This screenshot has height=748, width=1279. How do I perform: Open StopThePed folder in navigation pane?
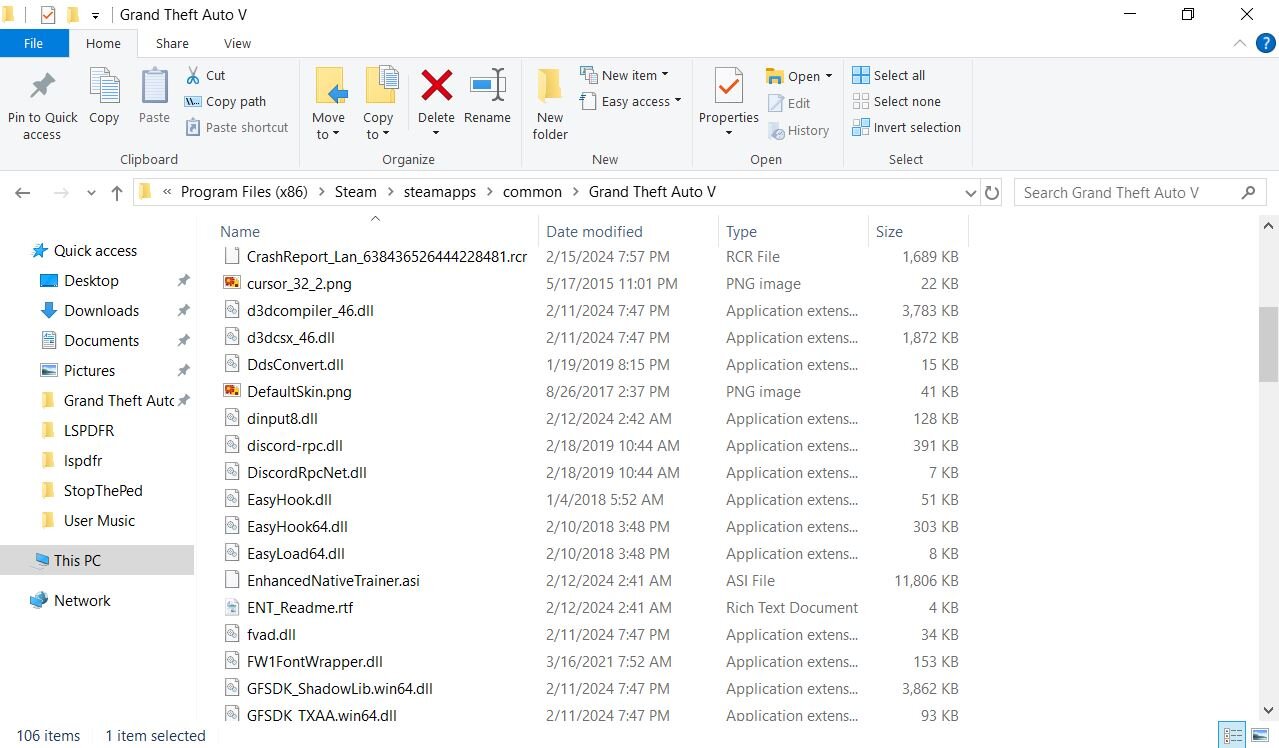coord(103,491)
